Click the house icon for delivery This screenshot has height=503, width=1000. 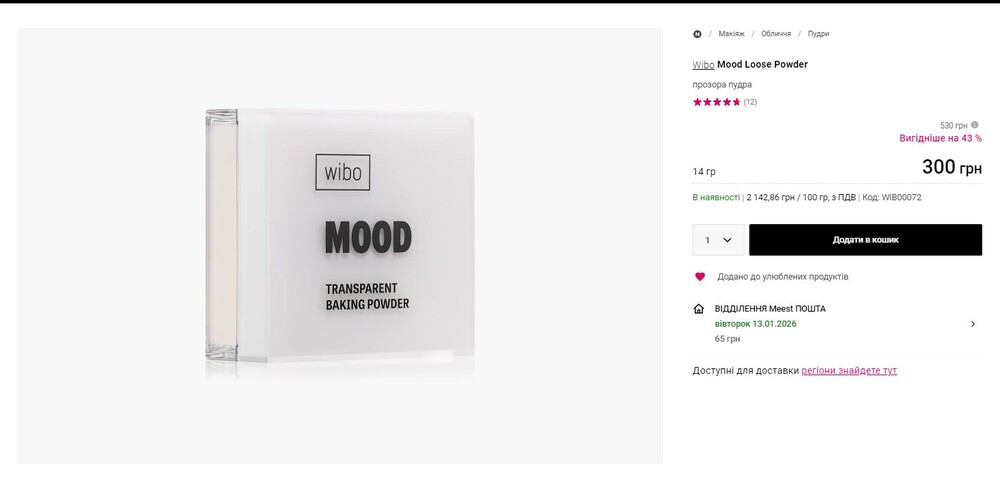(698, 309)
